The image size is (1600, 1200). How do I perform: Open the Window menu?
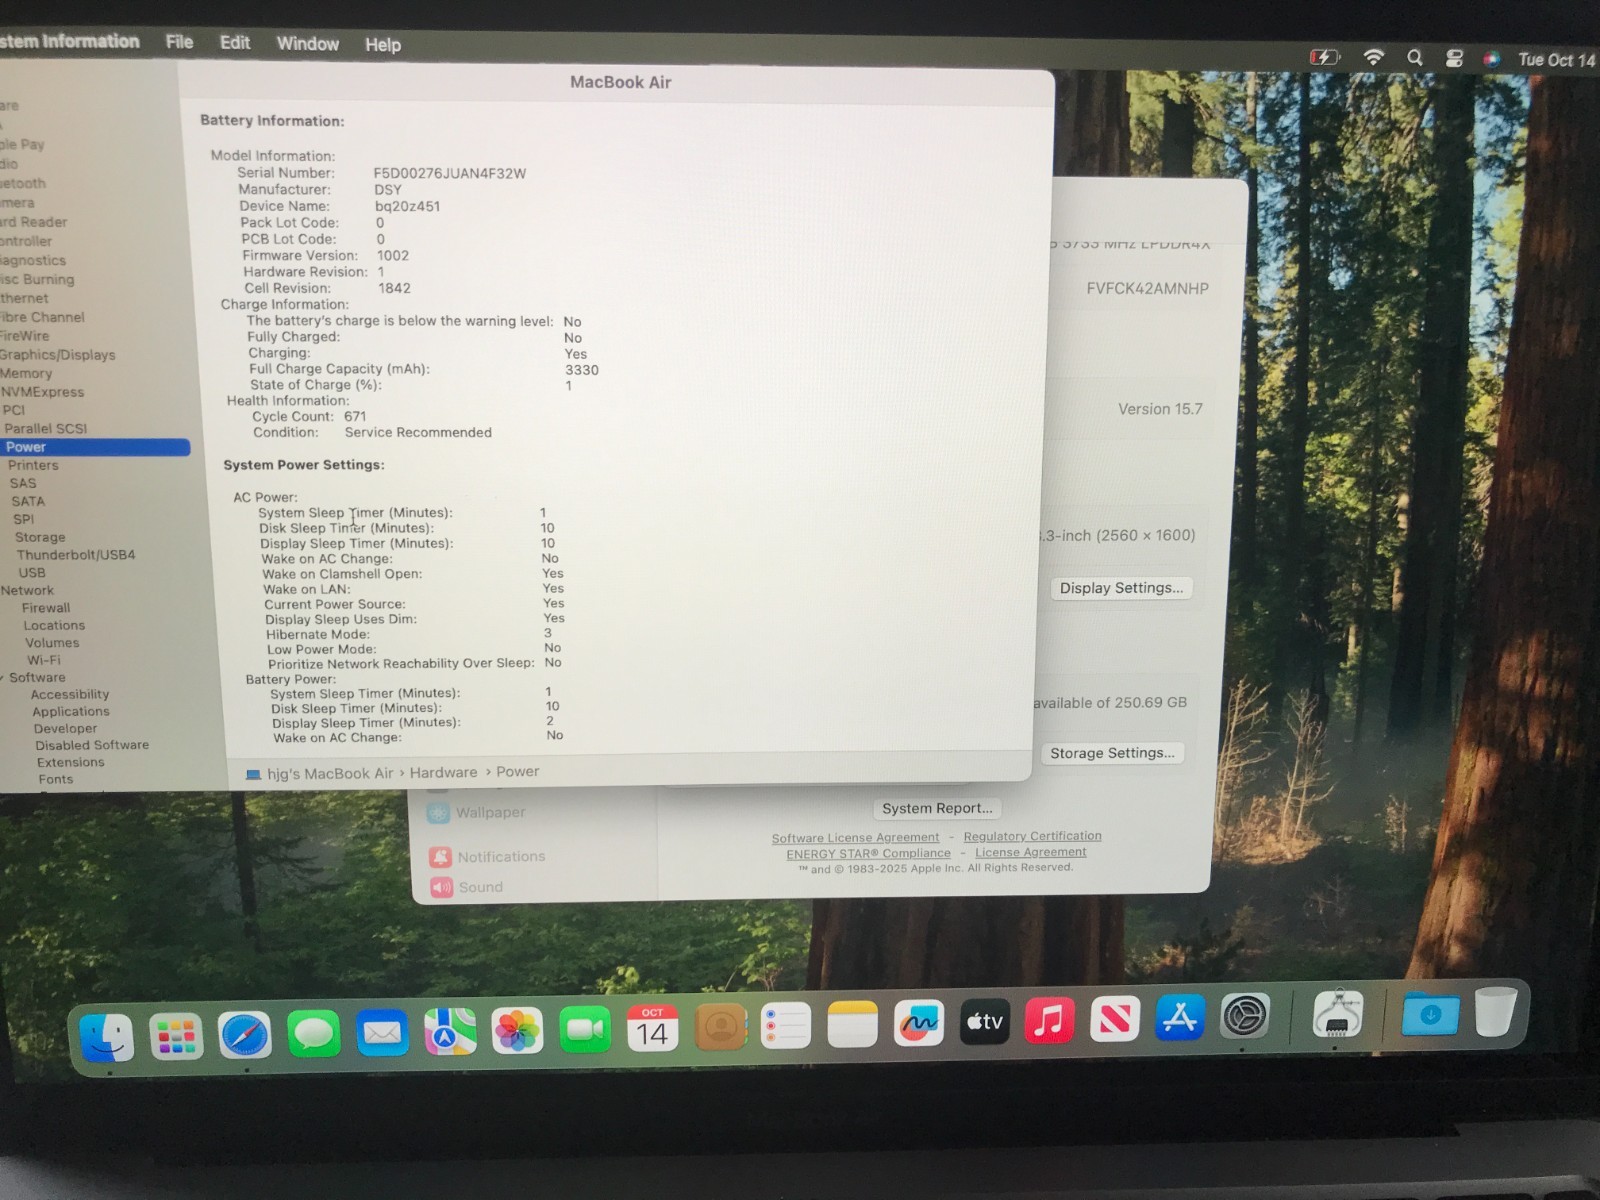pyautogui.click(x=308, y=44)
